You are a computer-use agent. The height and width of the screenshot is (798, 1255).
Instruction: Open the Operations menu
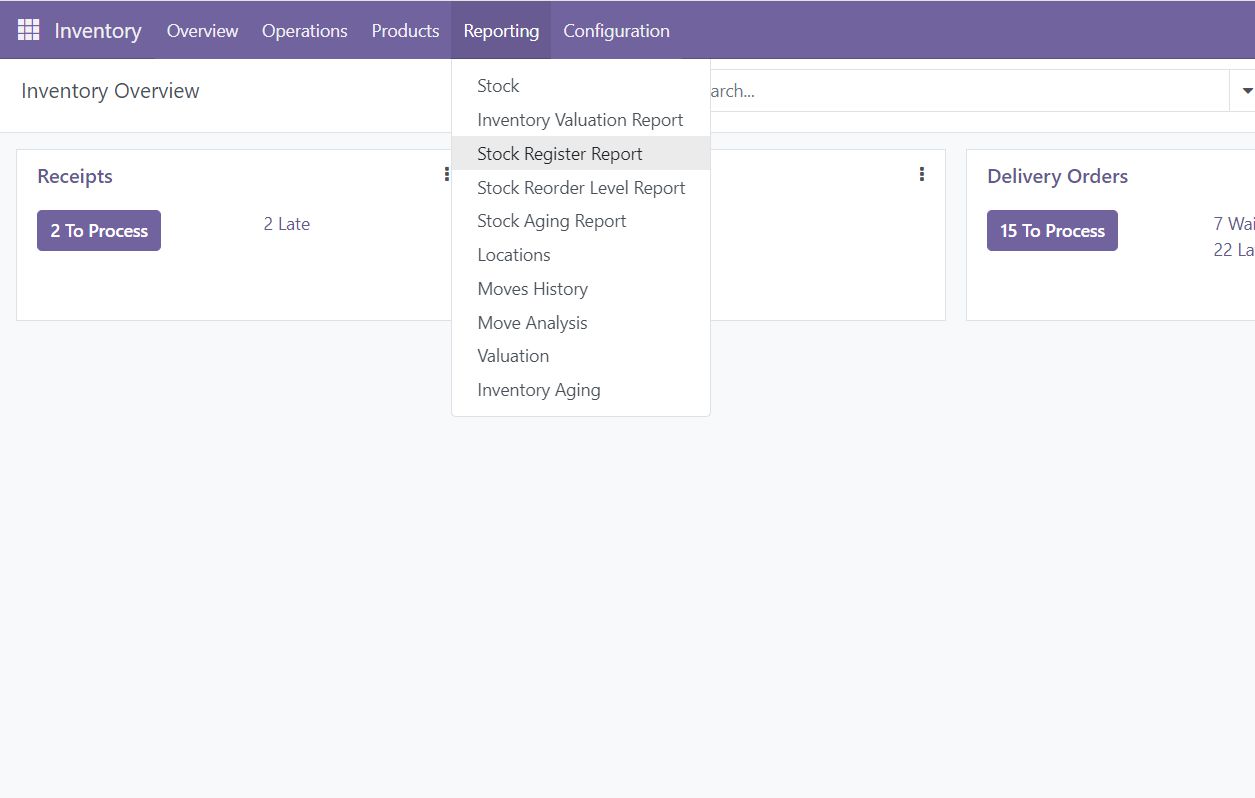304,31
